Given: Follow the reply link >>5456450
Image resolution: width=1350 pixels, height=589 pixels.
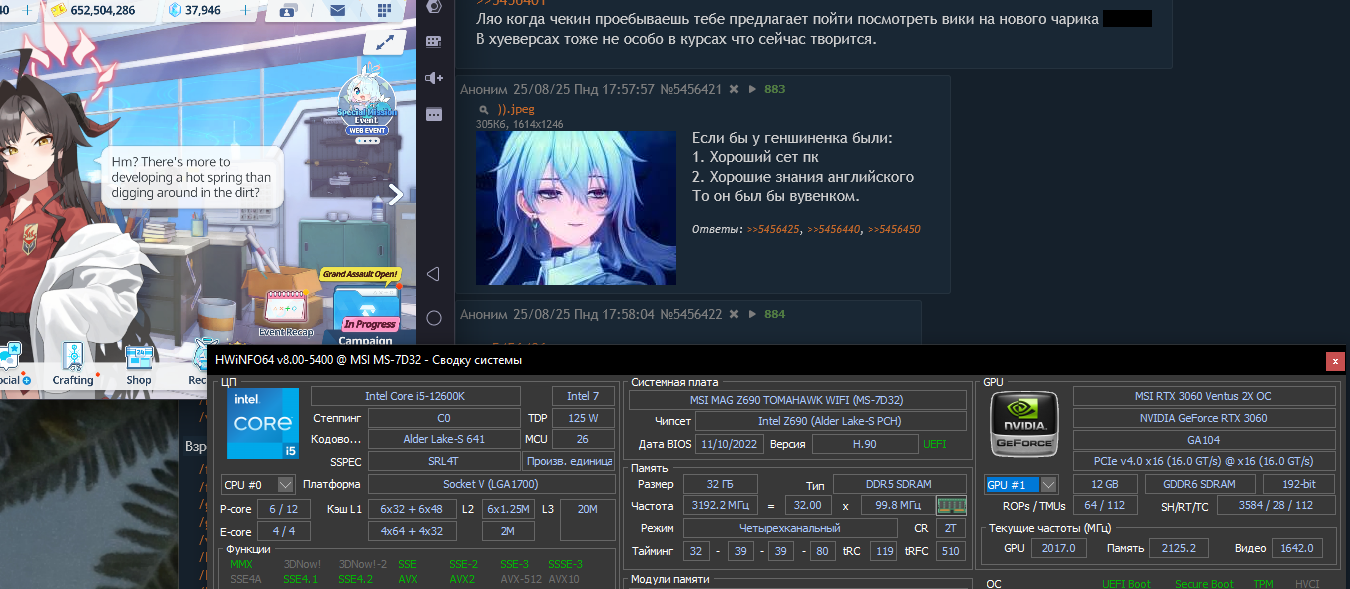Looking at the screenshot, I should coord(894,229).
